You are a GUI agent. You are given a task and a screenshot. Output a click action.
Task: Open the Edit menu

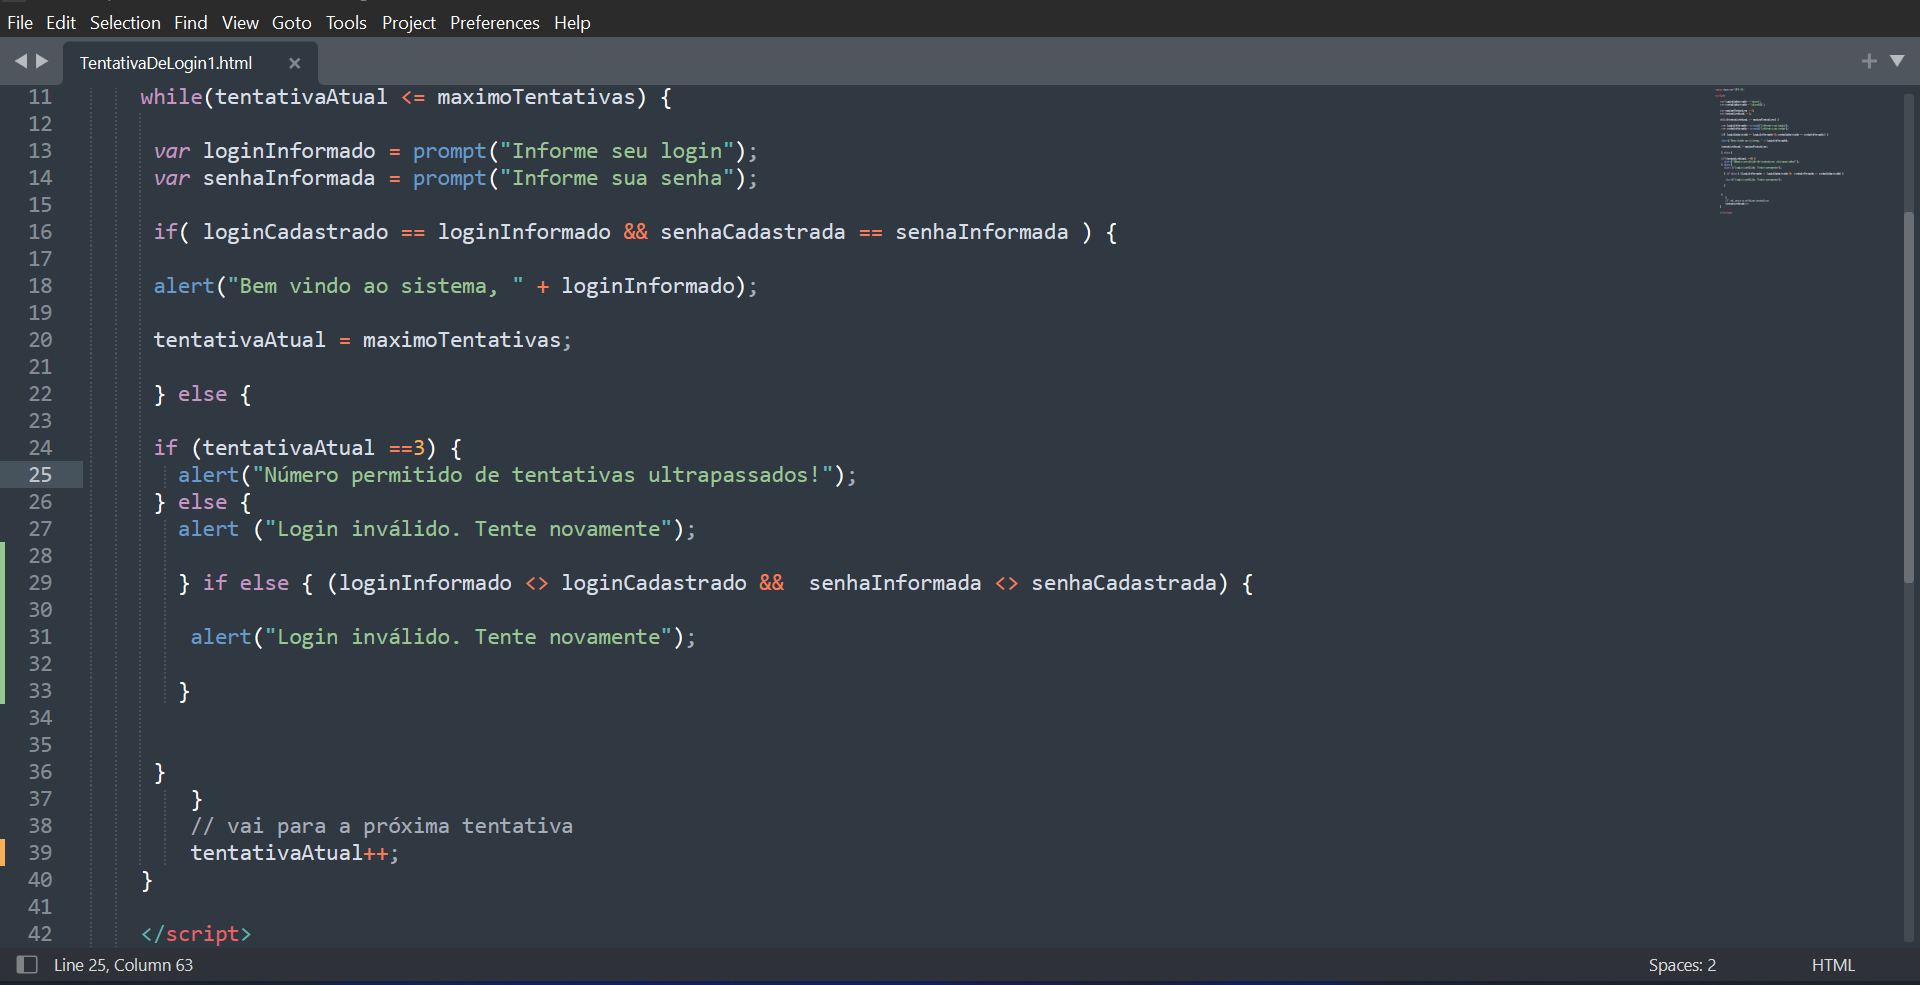click(61, 22)
